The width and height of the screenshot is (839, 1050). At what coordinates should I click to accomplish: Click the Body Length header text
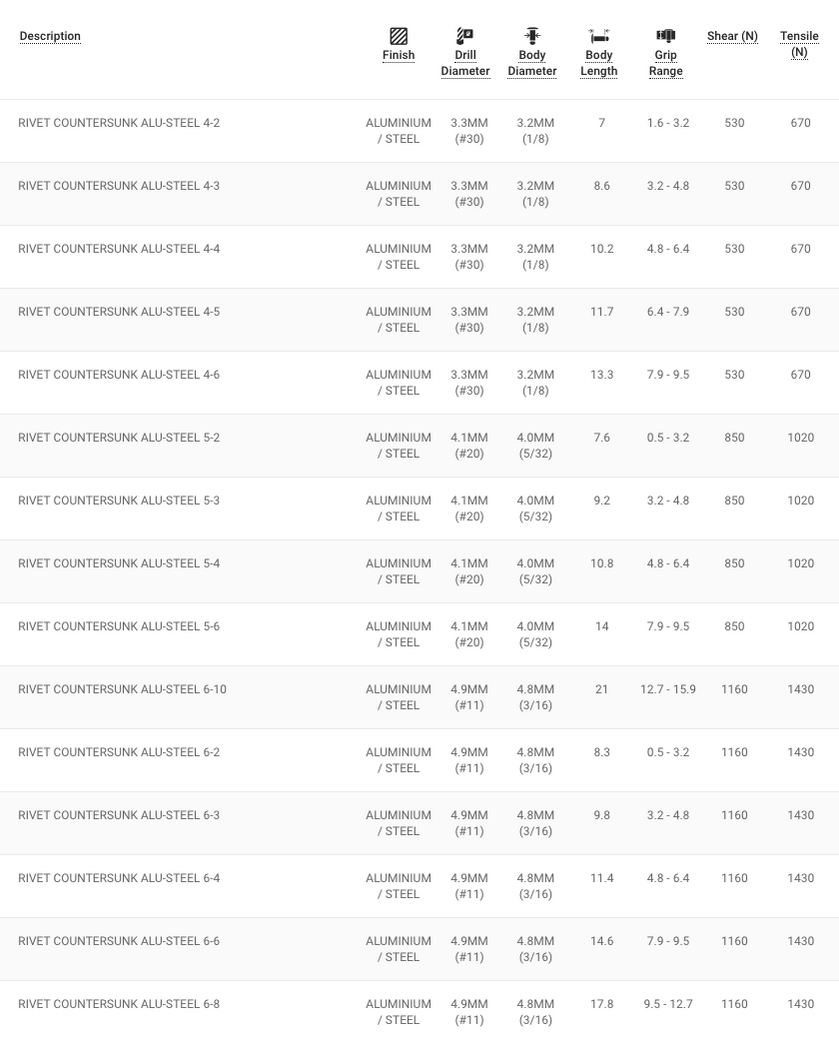(x=599, y=63)
